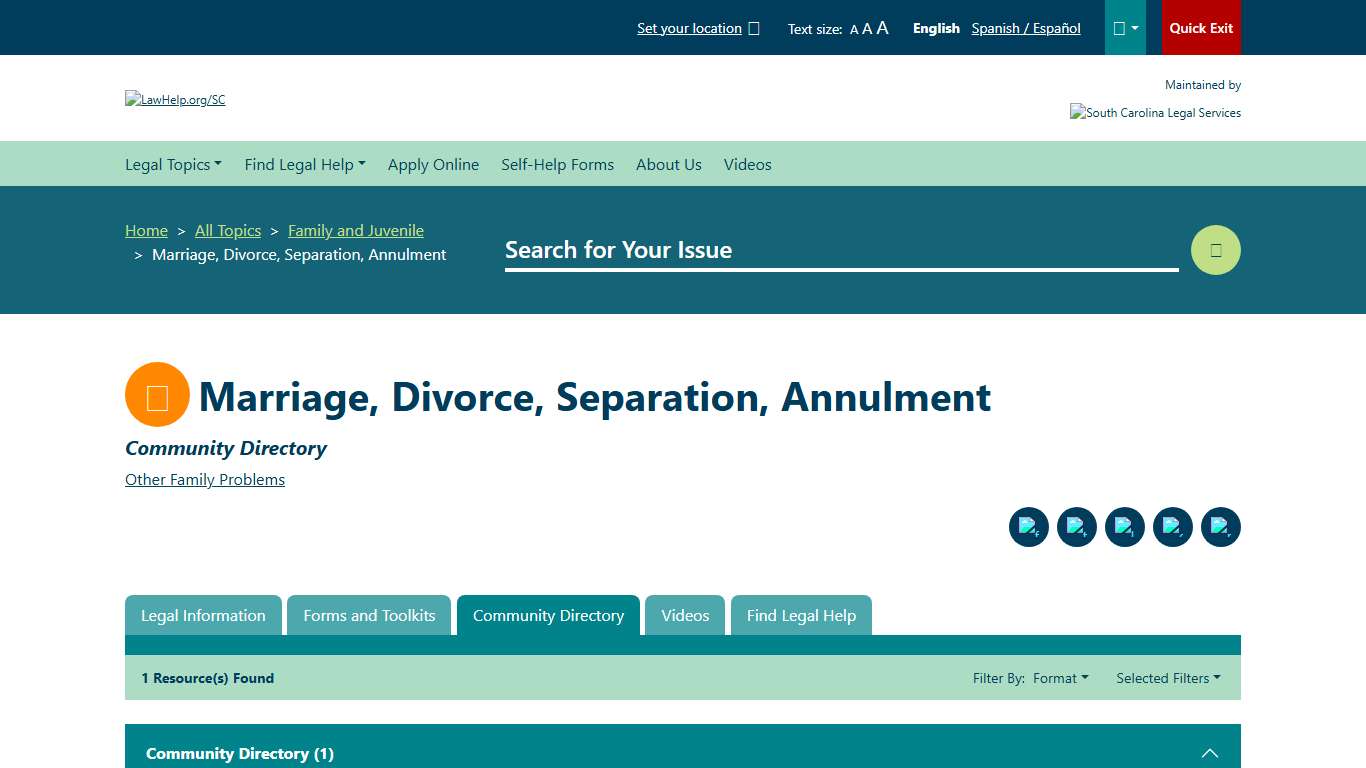Screen dimensions: 1366x768
Task: Click inside the Search for Your Issue field
Action: point(840,250)
